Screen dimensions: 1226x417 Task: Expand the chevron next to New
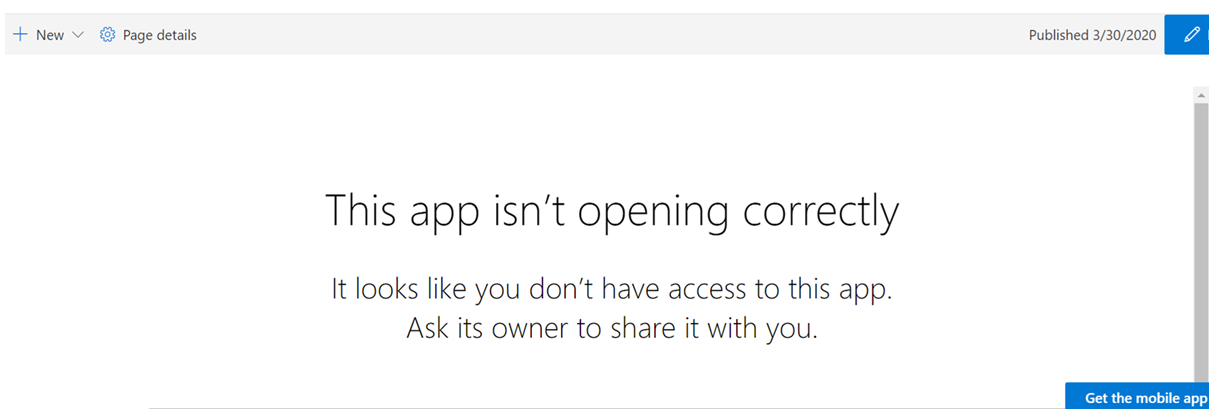(x=78, y=35)
